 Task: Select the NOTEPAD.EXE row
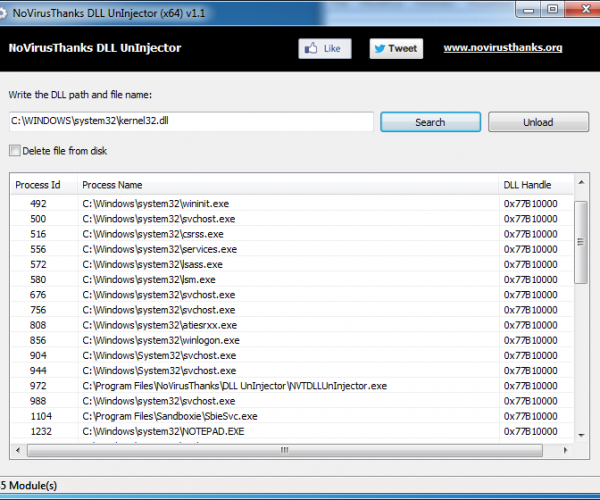292,431
